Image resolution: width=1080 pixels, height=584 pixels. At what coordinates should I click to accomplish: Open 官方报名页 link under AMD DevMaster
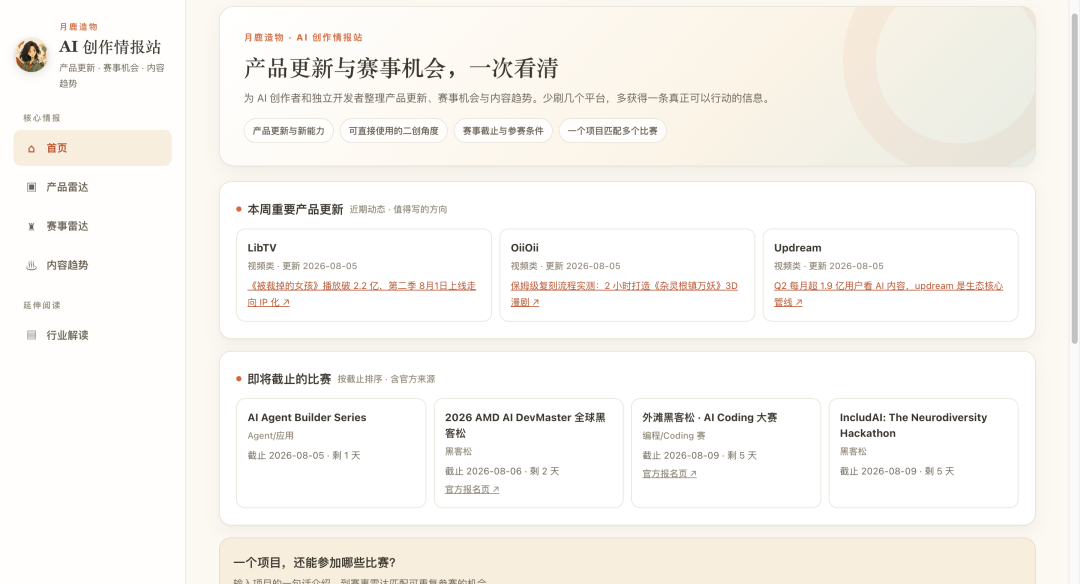point(472,490)
